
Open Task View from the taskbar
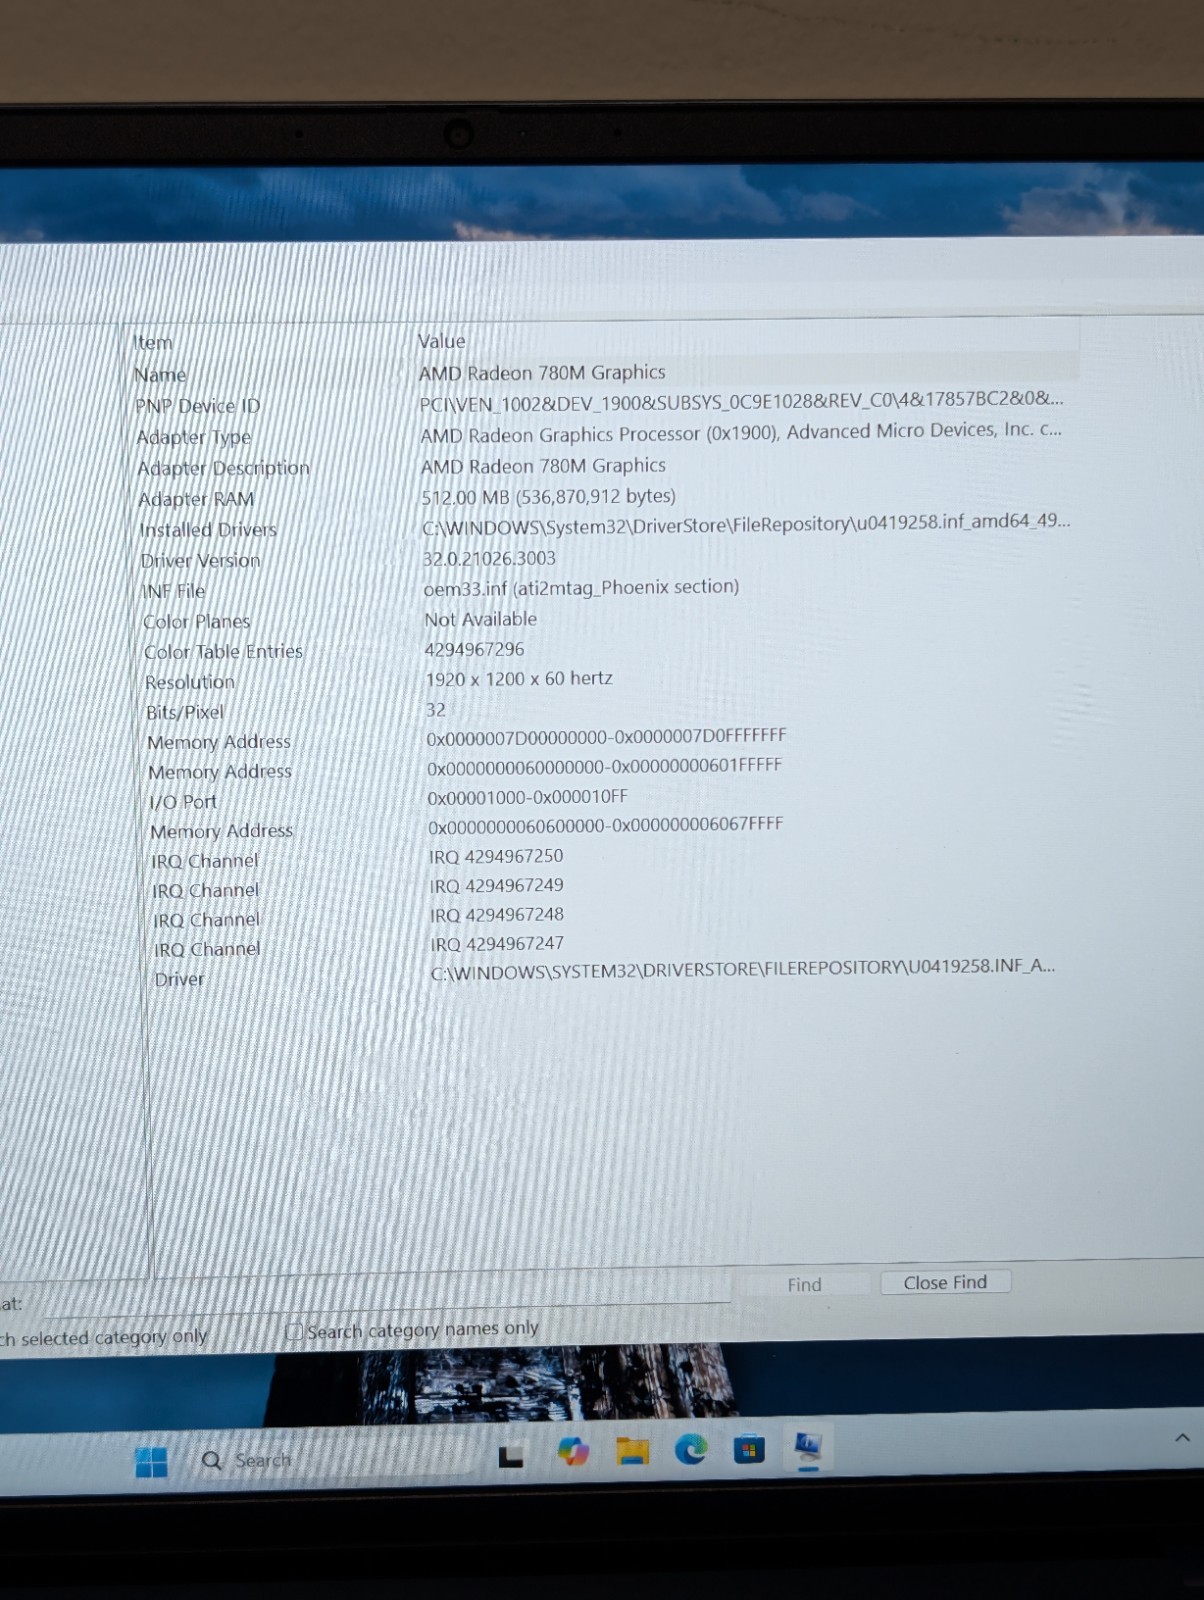point(511,1456)
